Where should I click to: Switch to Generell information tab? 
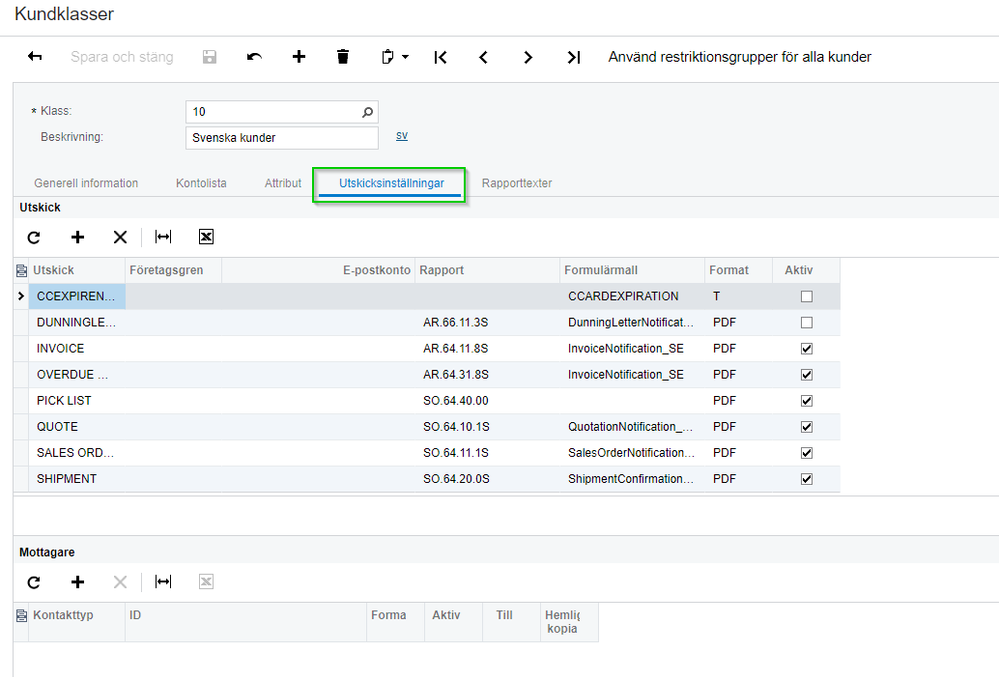[x=86, y=183]
